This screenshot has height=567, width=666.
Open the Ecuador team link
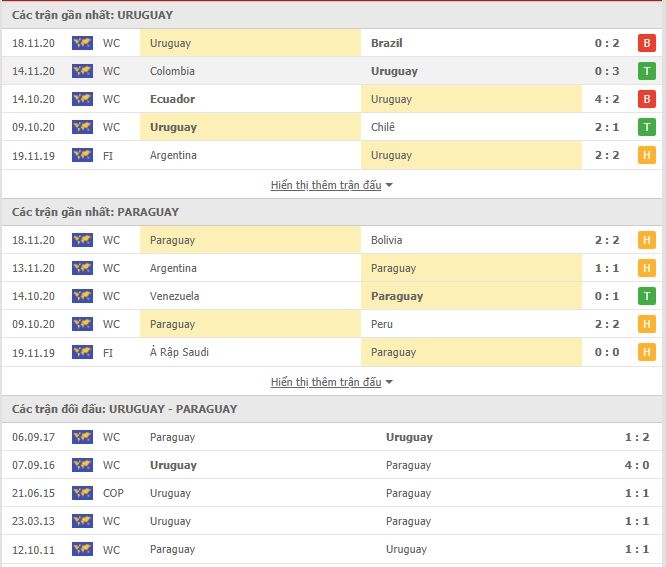[x=172, y=99]
